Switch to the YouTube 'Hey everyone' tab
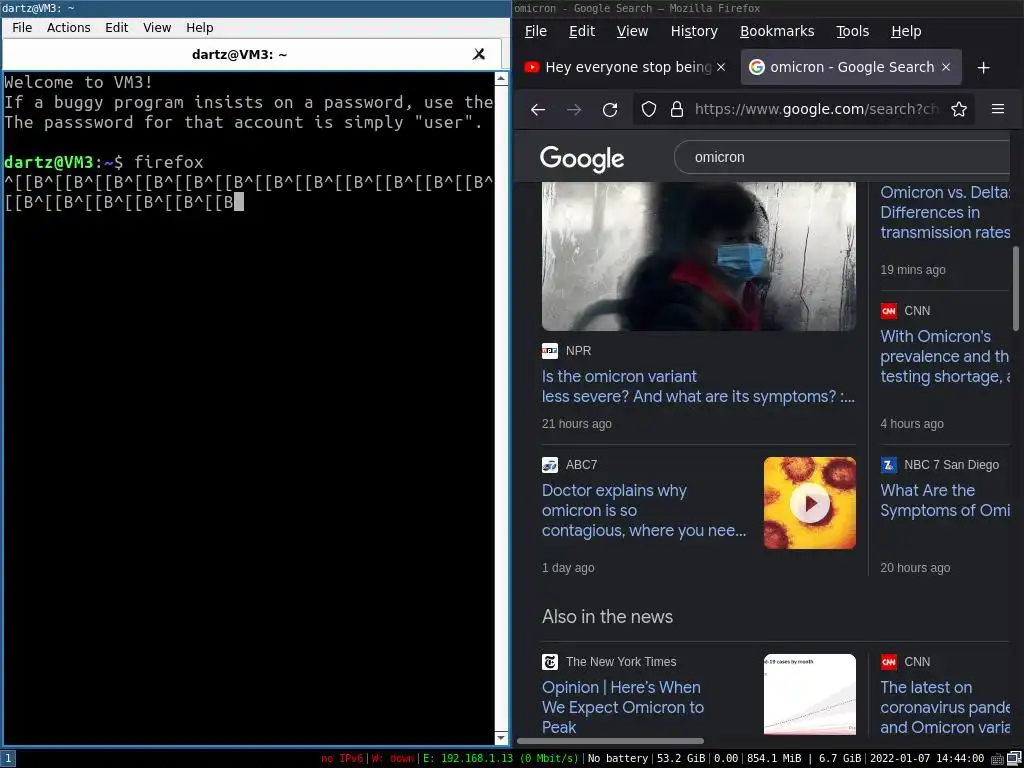 tap(625, 67)
